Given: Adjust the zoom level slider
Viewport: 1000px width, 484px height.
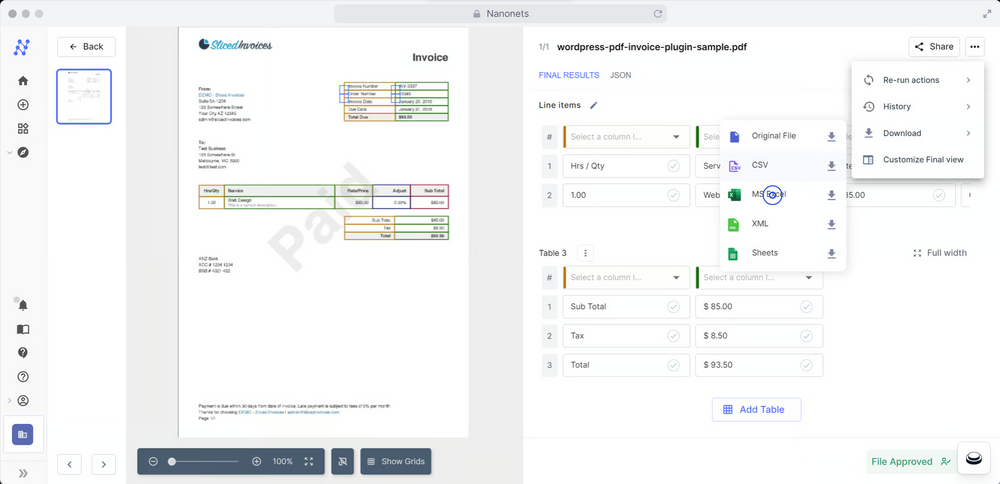Looking at the screenshot, I should 173,461.
